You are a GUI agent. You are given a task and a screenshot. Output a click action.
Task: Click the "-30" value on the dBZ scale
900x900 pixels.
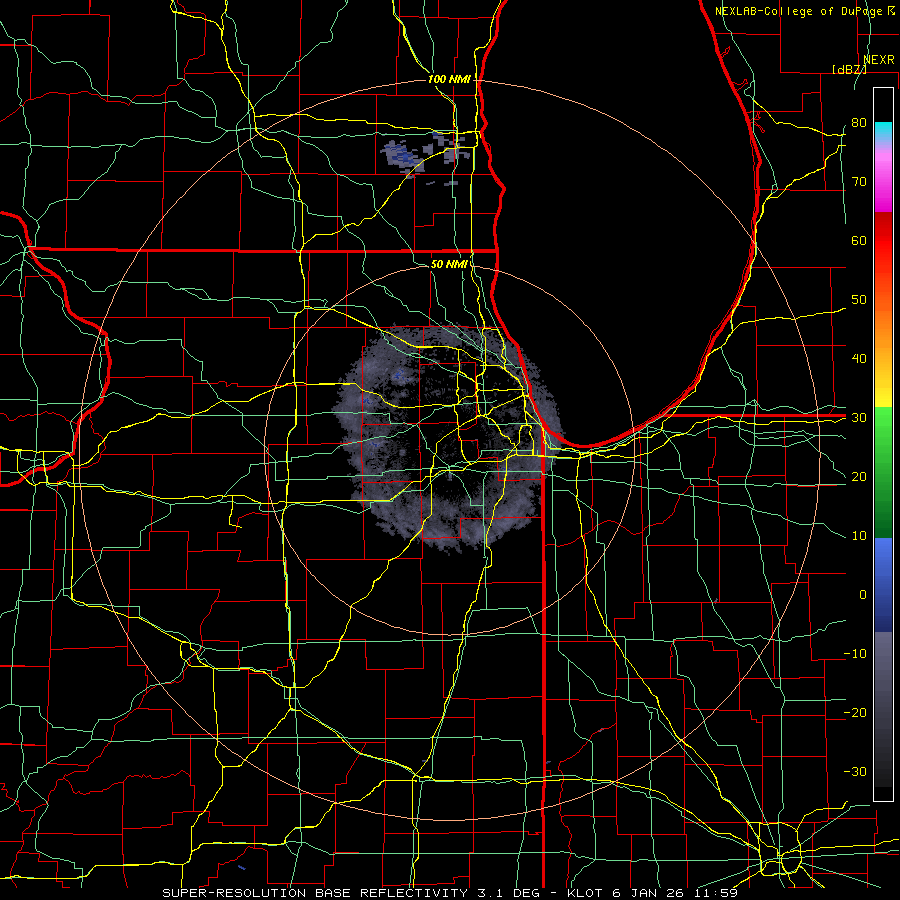click(855, 771)
